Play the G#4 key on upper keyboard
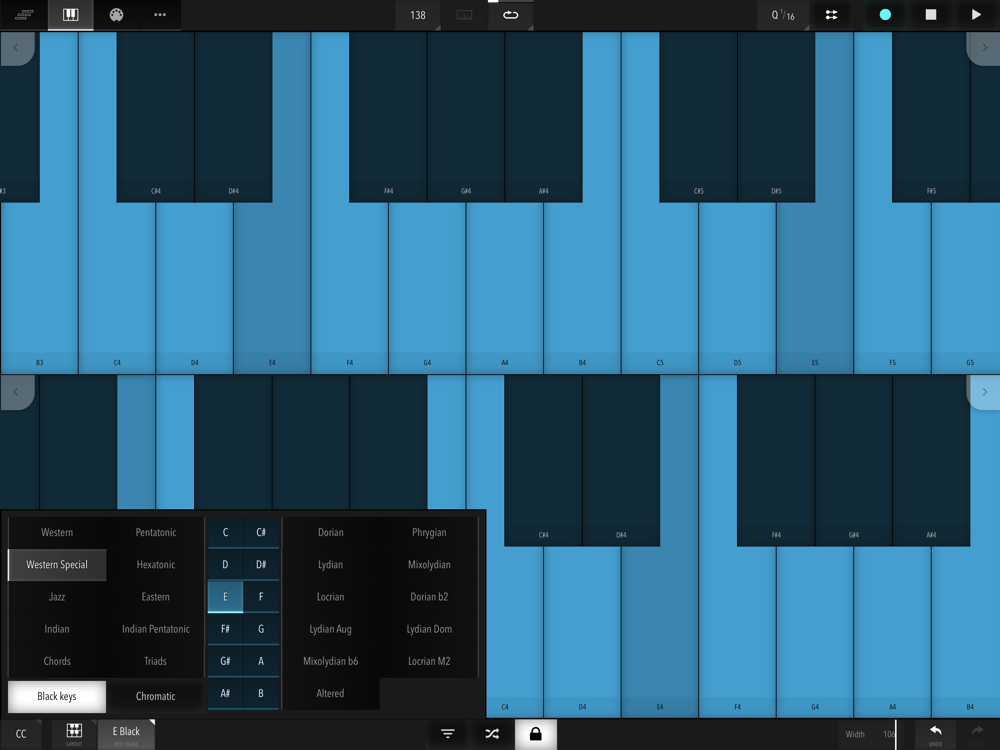The height and width of the screenshot is (750, 1000). 466,117
